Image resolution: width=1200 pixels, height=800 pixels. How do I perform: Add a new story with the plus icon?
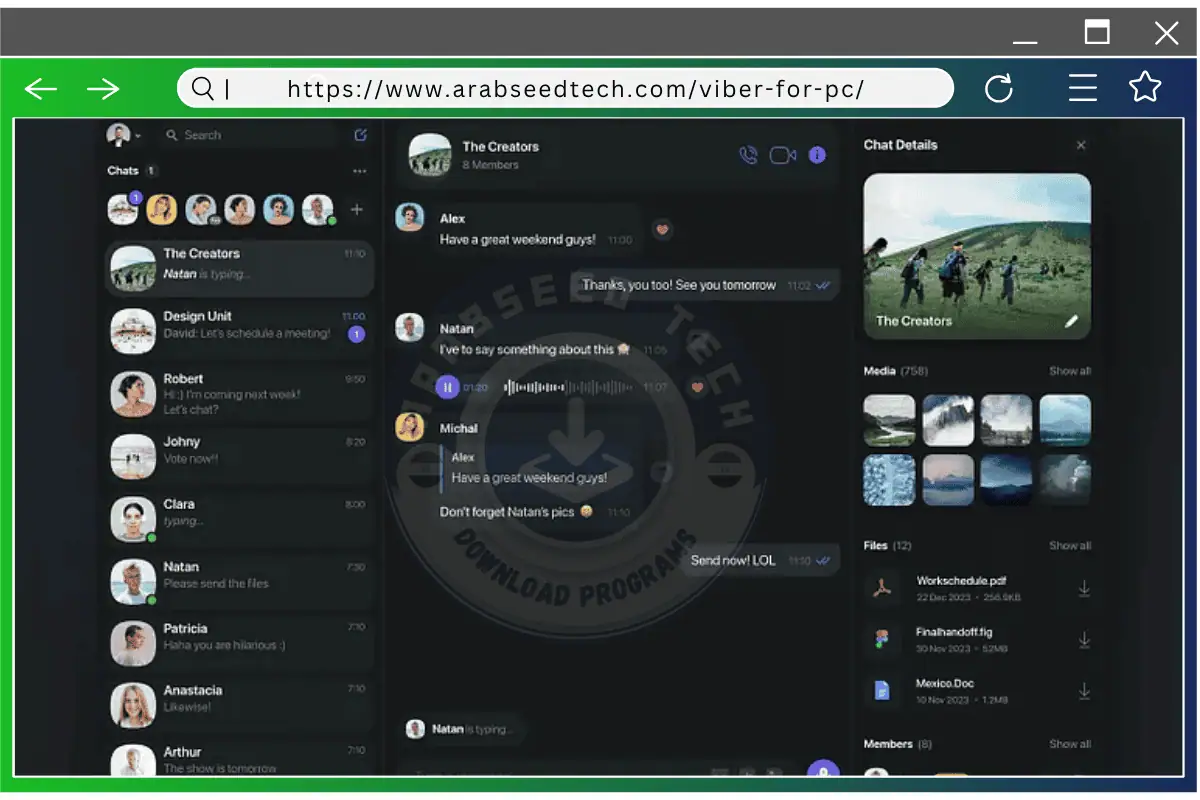pos(356,210)
